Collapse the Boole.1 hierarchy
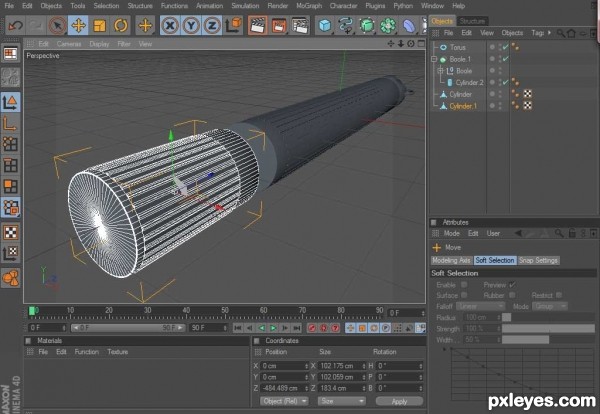This screenshot has height=414, width=600. pyautogui.click(x=434, y=59)
